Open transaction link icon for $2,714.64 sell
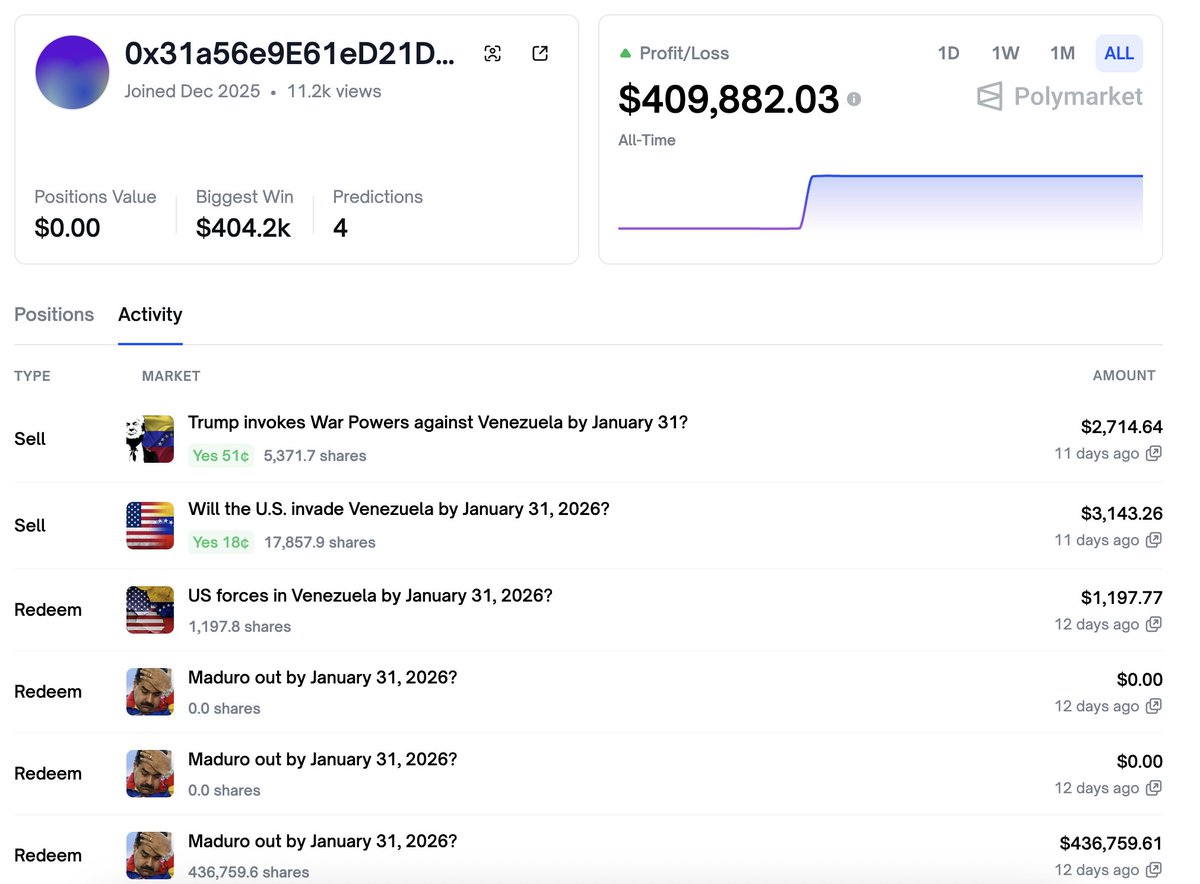This screenshot has width=1200, height=884. click(x=1153, y=454)
